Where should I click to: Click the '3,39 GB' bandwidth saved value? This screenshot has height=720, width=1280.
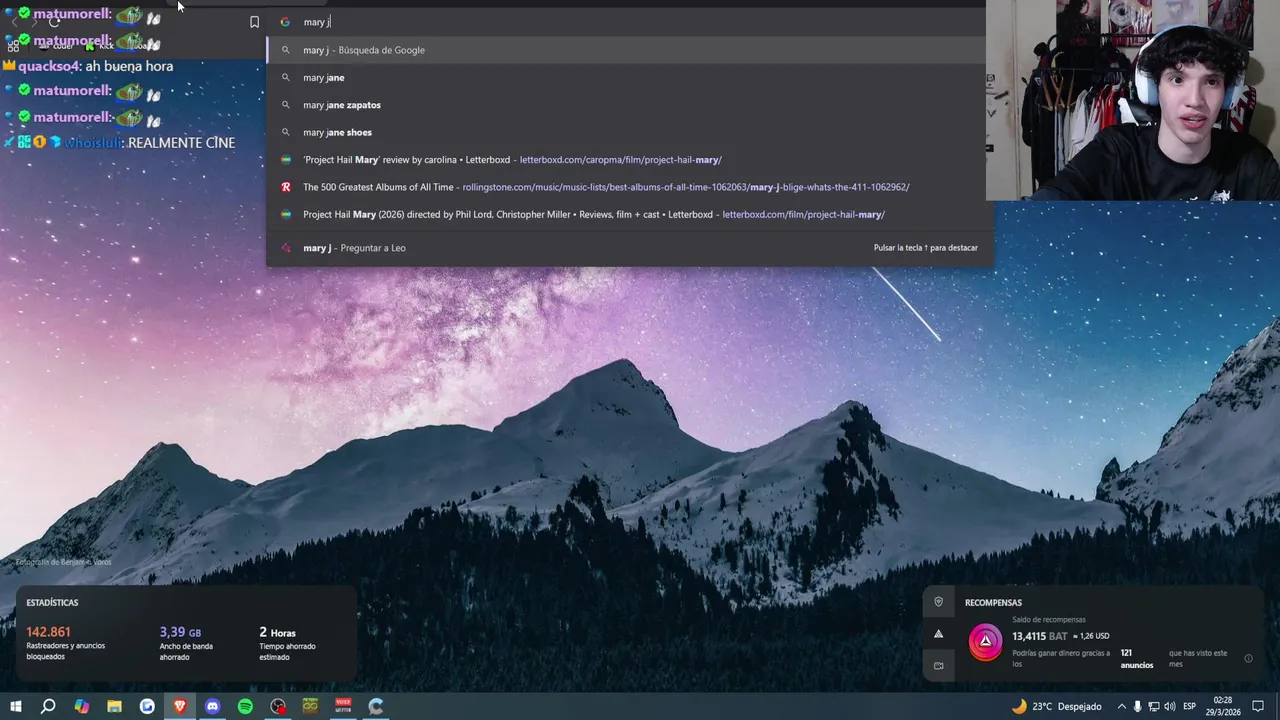coord(180,632)
